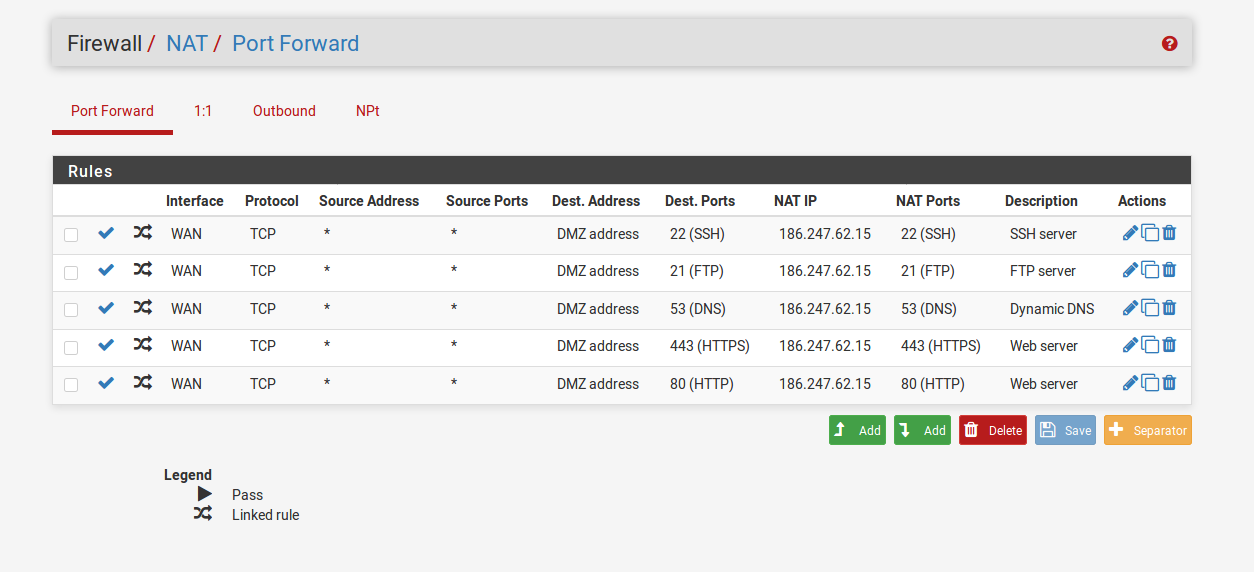1254x572 pixels.
Task: Edit the 443 (HTTPS) Web server rule
Action: tap(1130, 345)
